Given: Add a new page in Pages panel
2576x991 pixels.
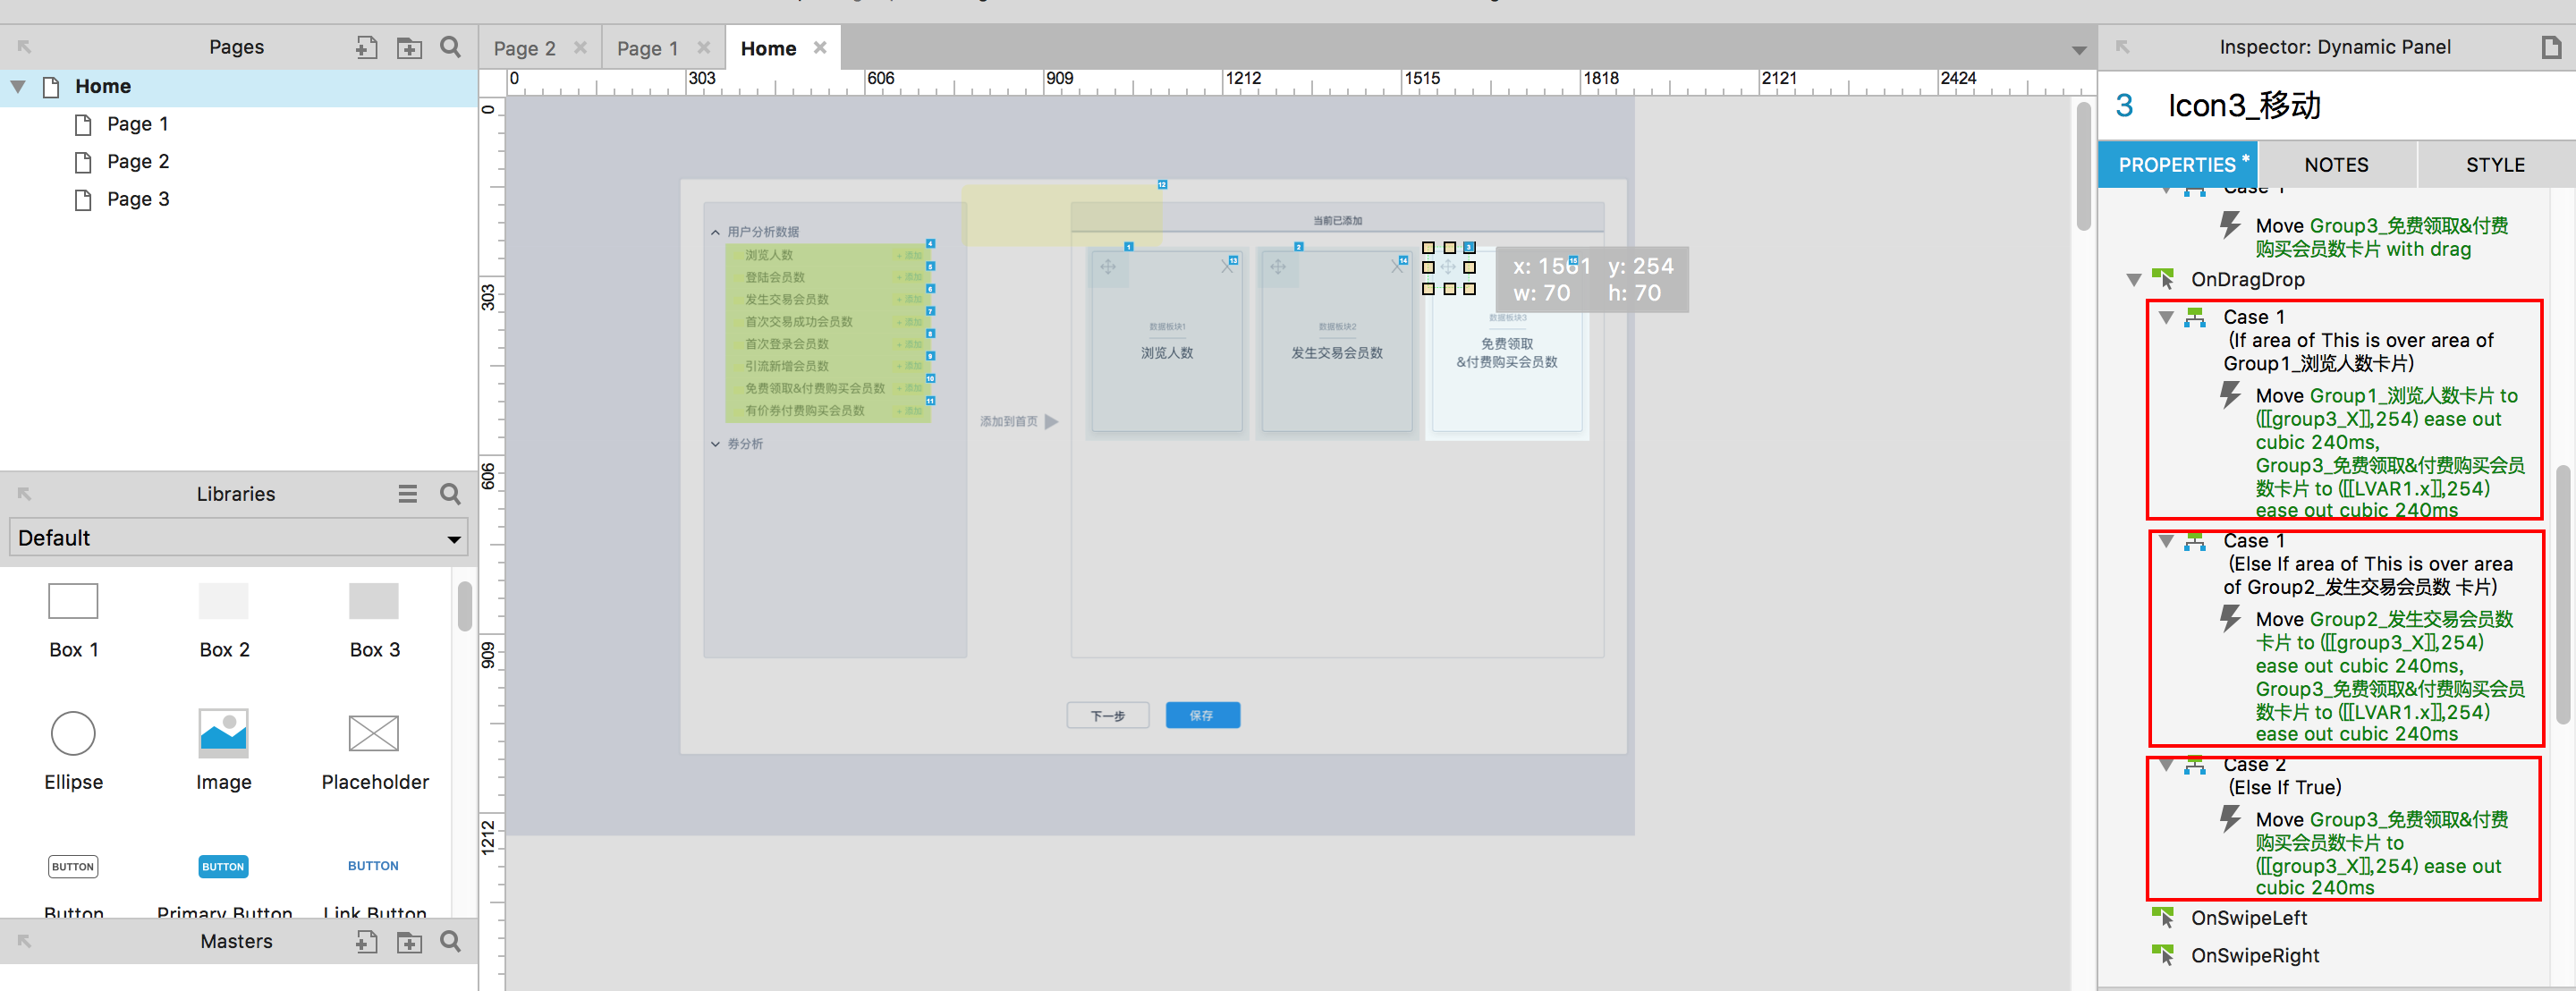Looking at the screenshot, I should coord(366,47).
